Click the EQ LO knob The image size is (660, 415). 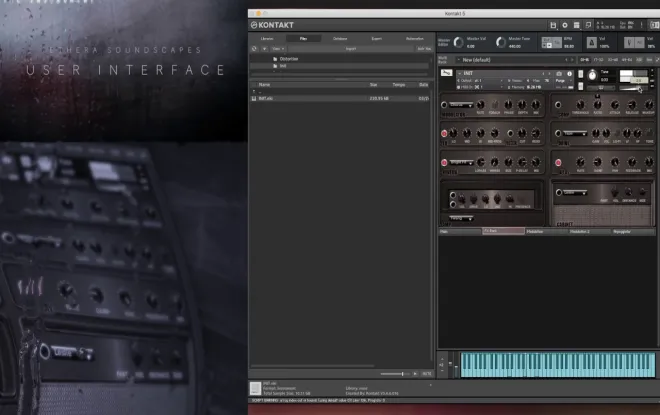click(x=453, y=133)
